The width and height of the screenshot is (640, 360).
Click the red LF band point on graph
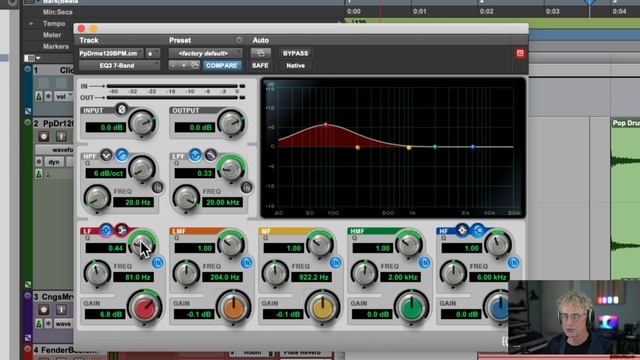coord(326,124)
